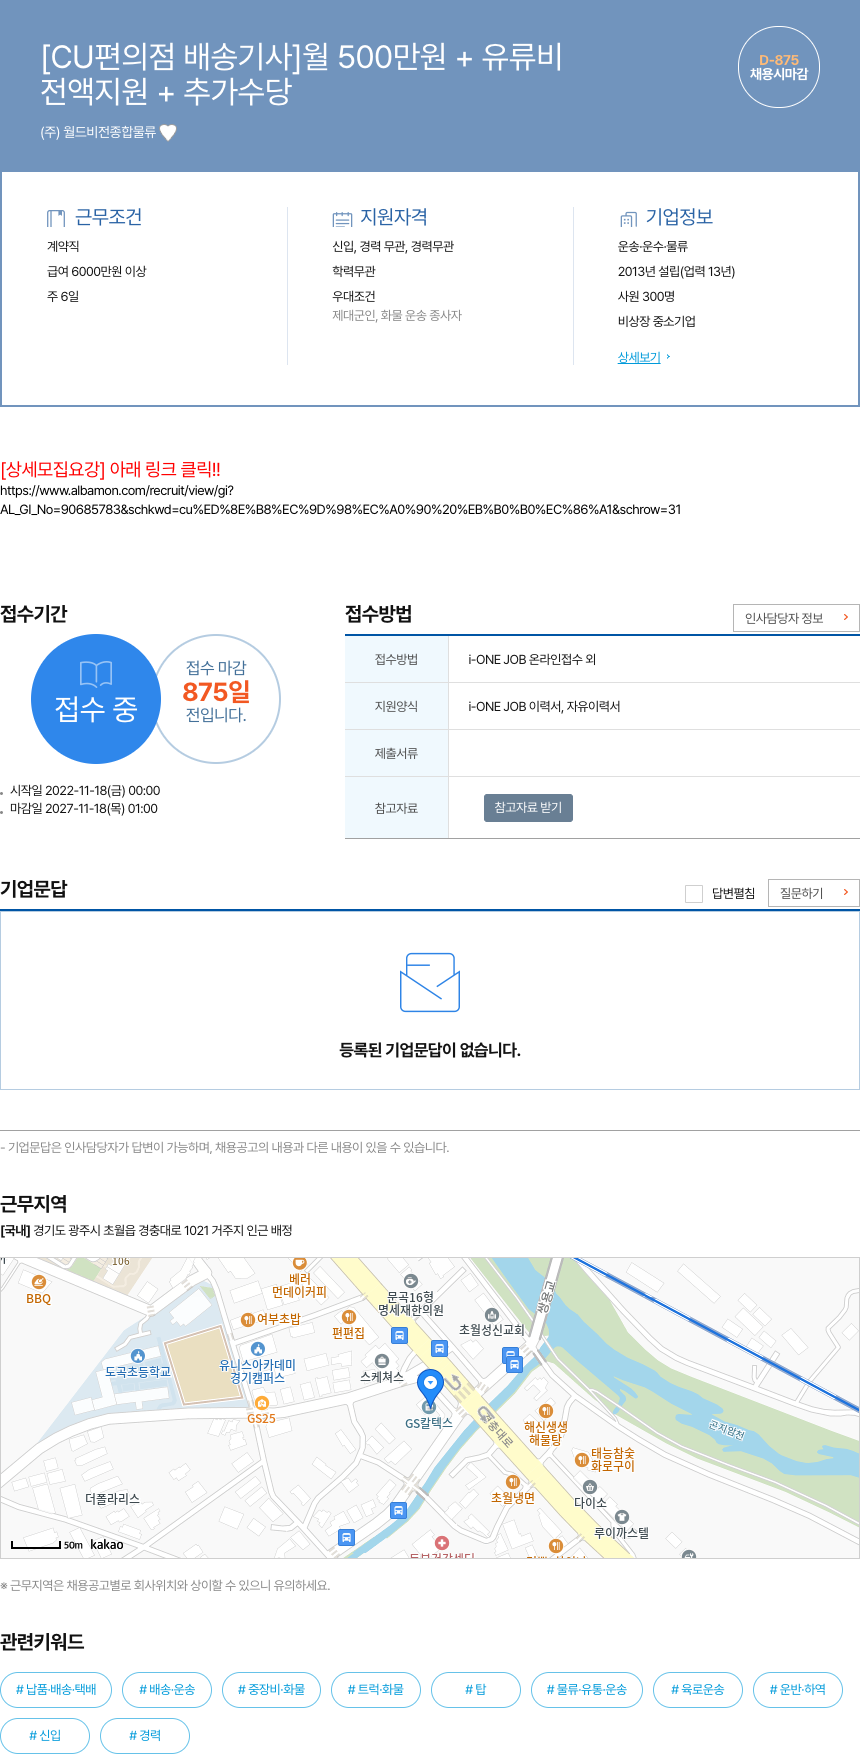The image size is (860, 1755).
Task: Select the # 중장비·화물 keyword tag
Action: click(x=271, y=1690)
